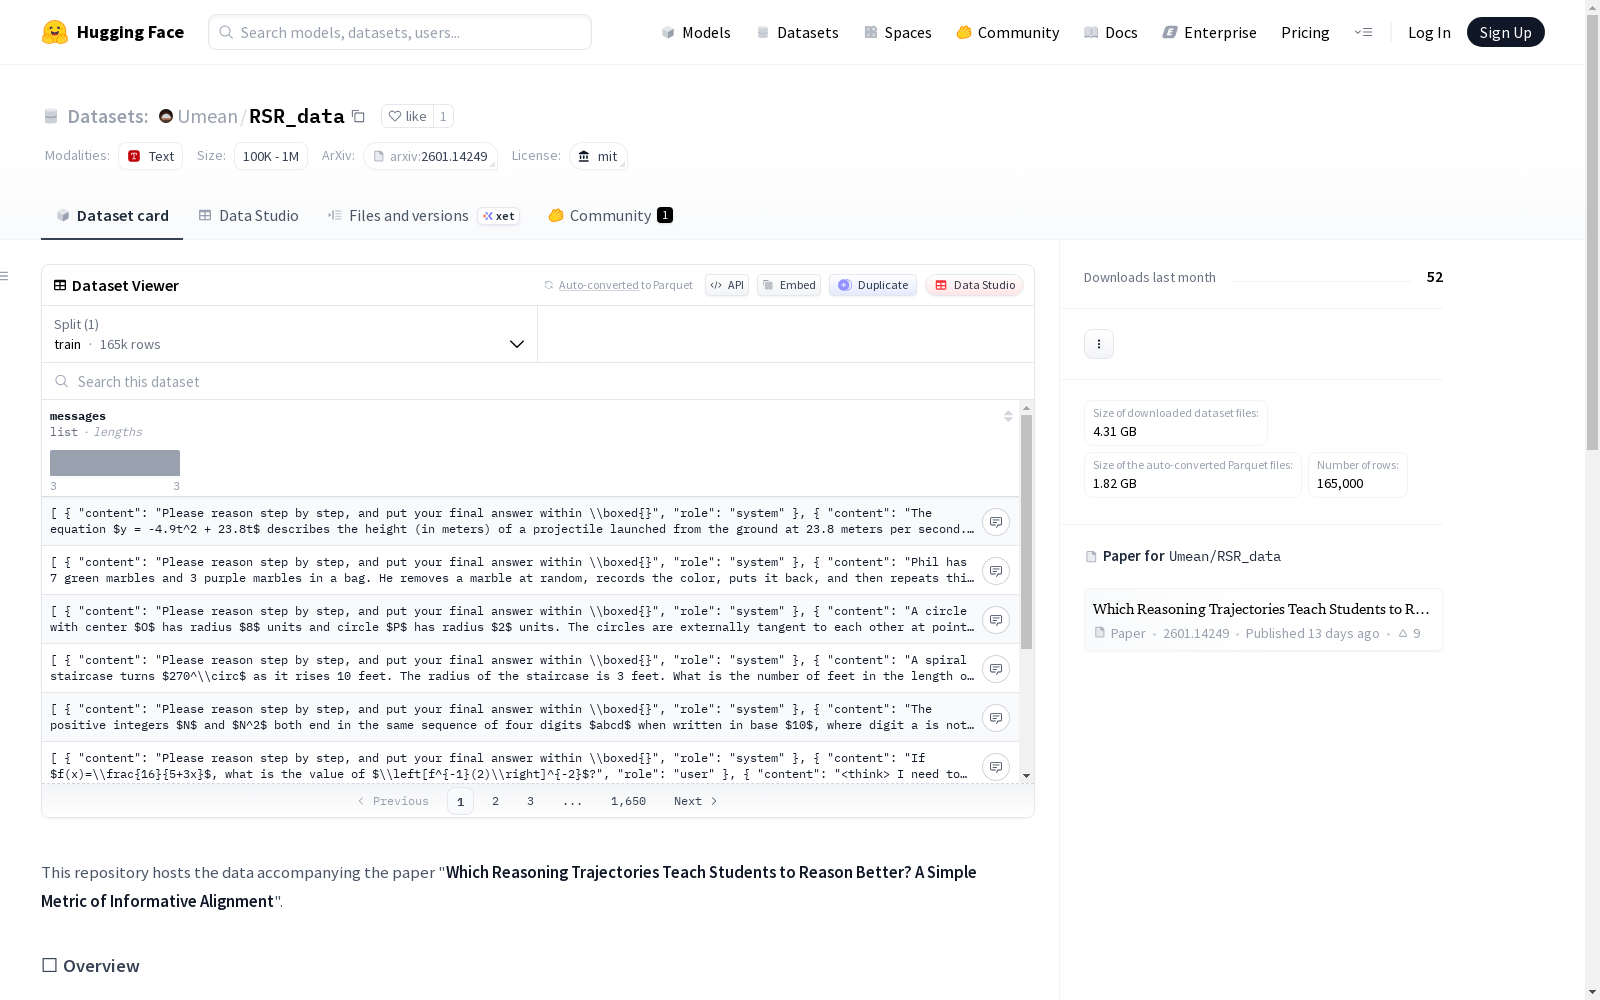Viewport: 1600px width, 1000px height.
Task: Open row comment icon for circle radius row
Action: [x=996, y=620]
